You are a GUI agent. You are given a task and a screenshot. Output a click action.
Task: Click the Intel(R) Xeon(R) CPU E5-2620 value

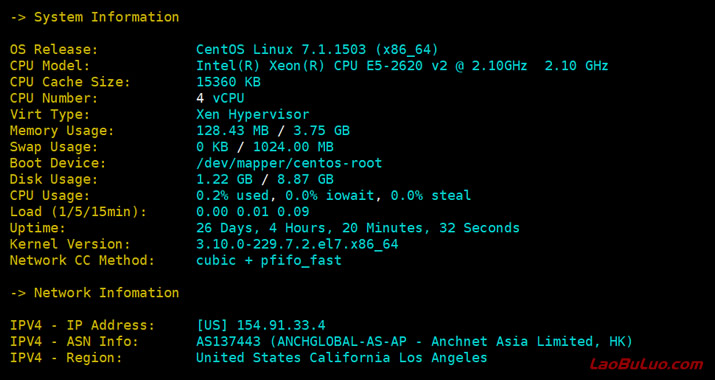[x=402, y=66]
